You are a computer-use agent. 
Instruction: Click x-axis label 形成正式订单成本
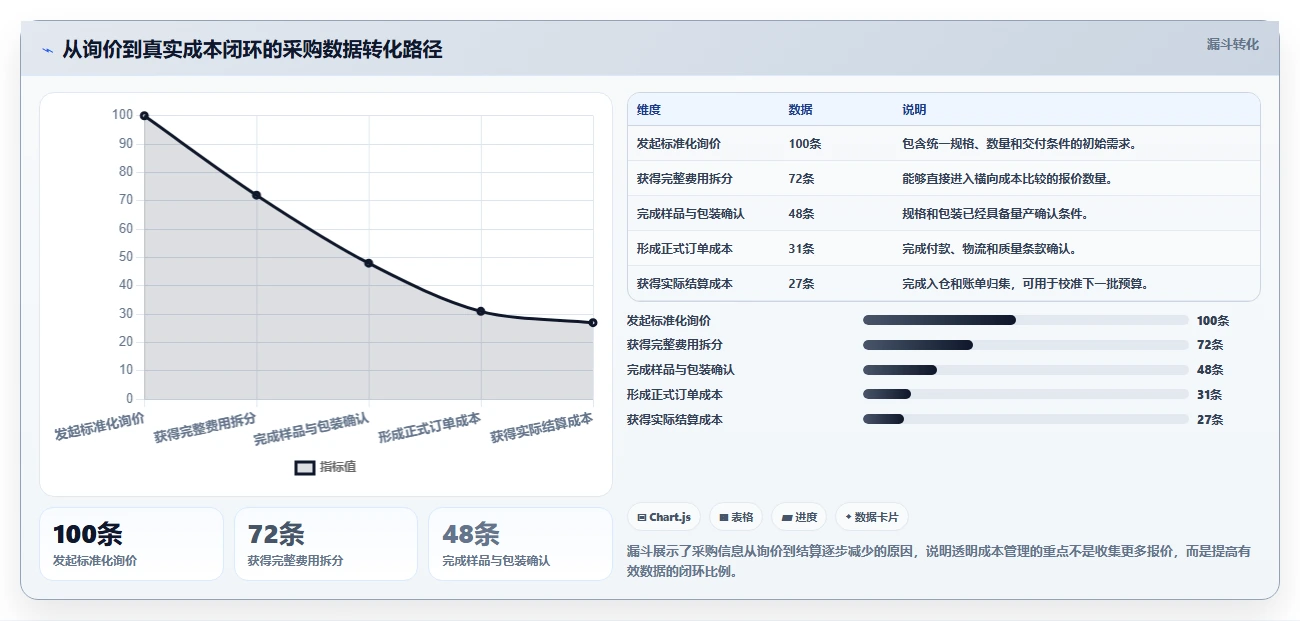(430, 427)
